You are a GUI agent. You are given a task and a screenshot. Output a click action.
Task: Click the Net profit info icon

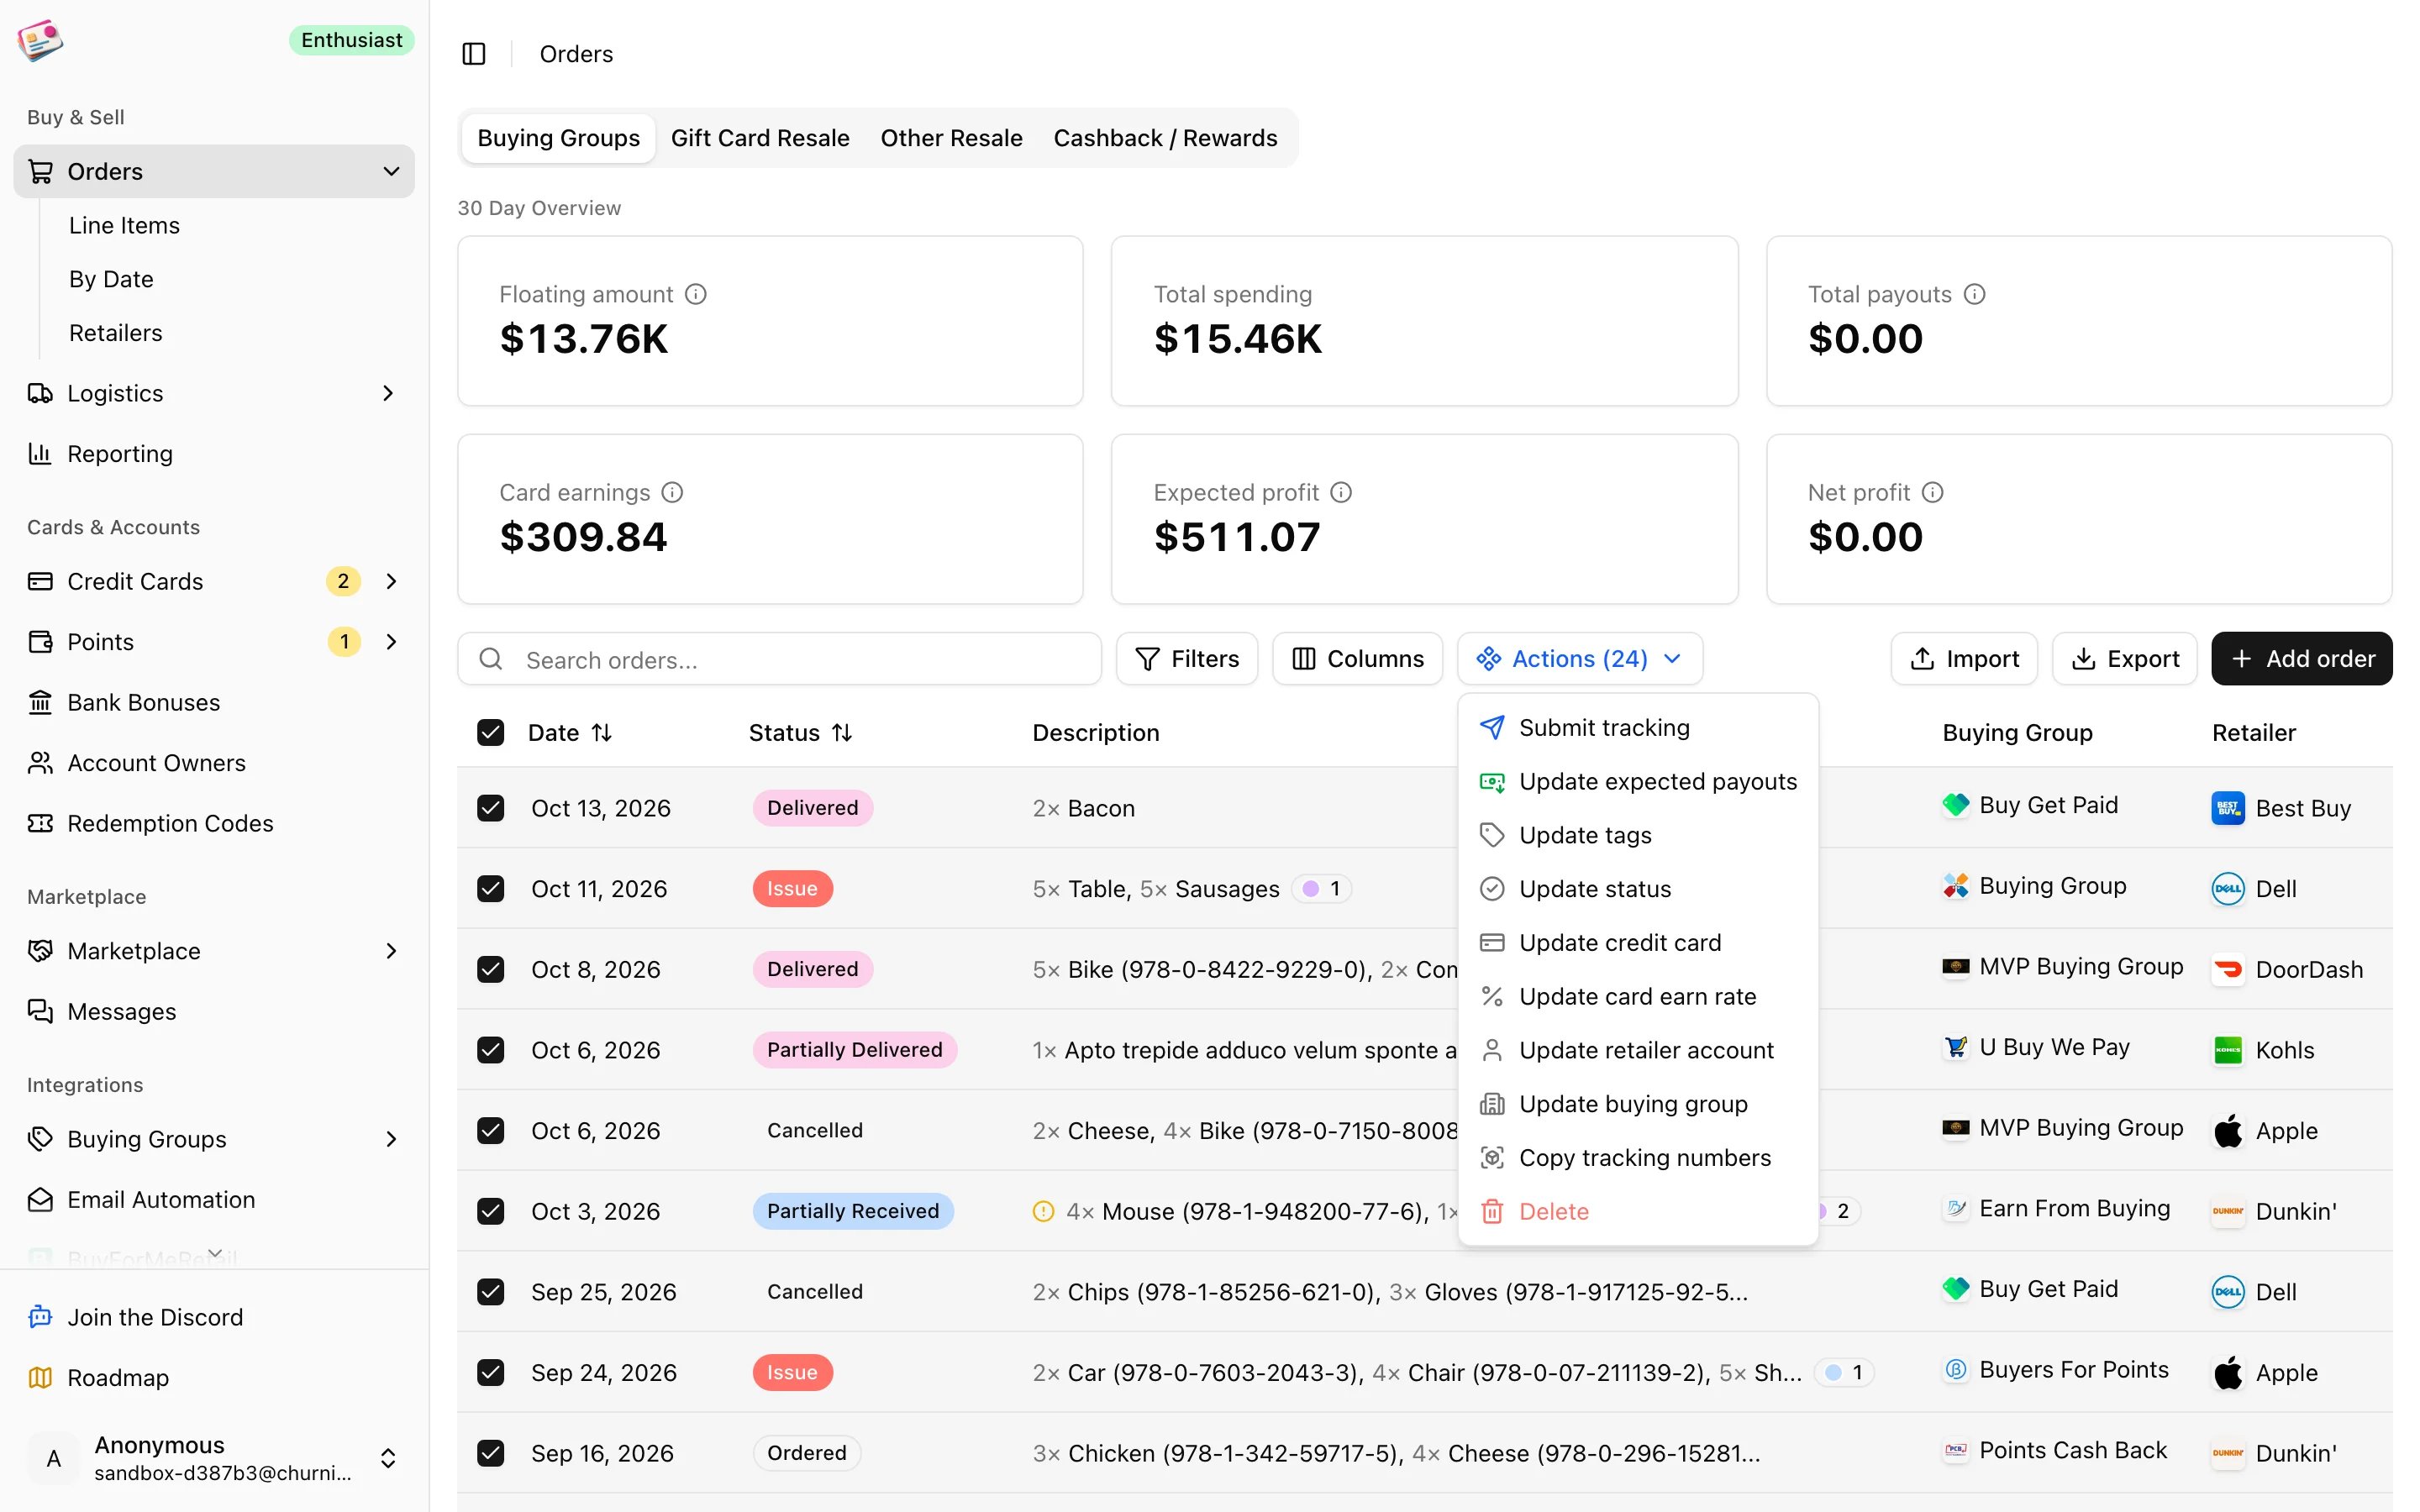coord(1933,492)
